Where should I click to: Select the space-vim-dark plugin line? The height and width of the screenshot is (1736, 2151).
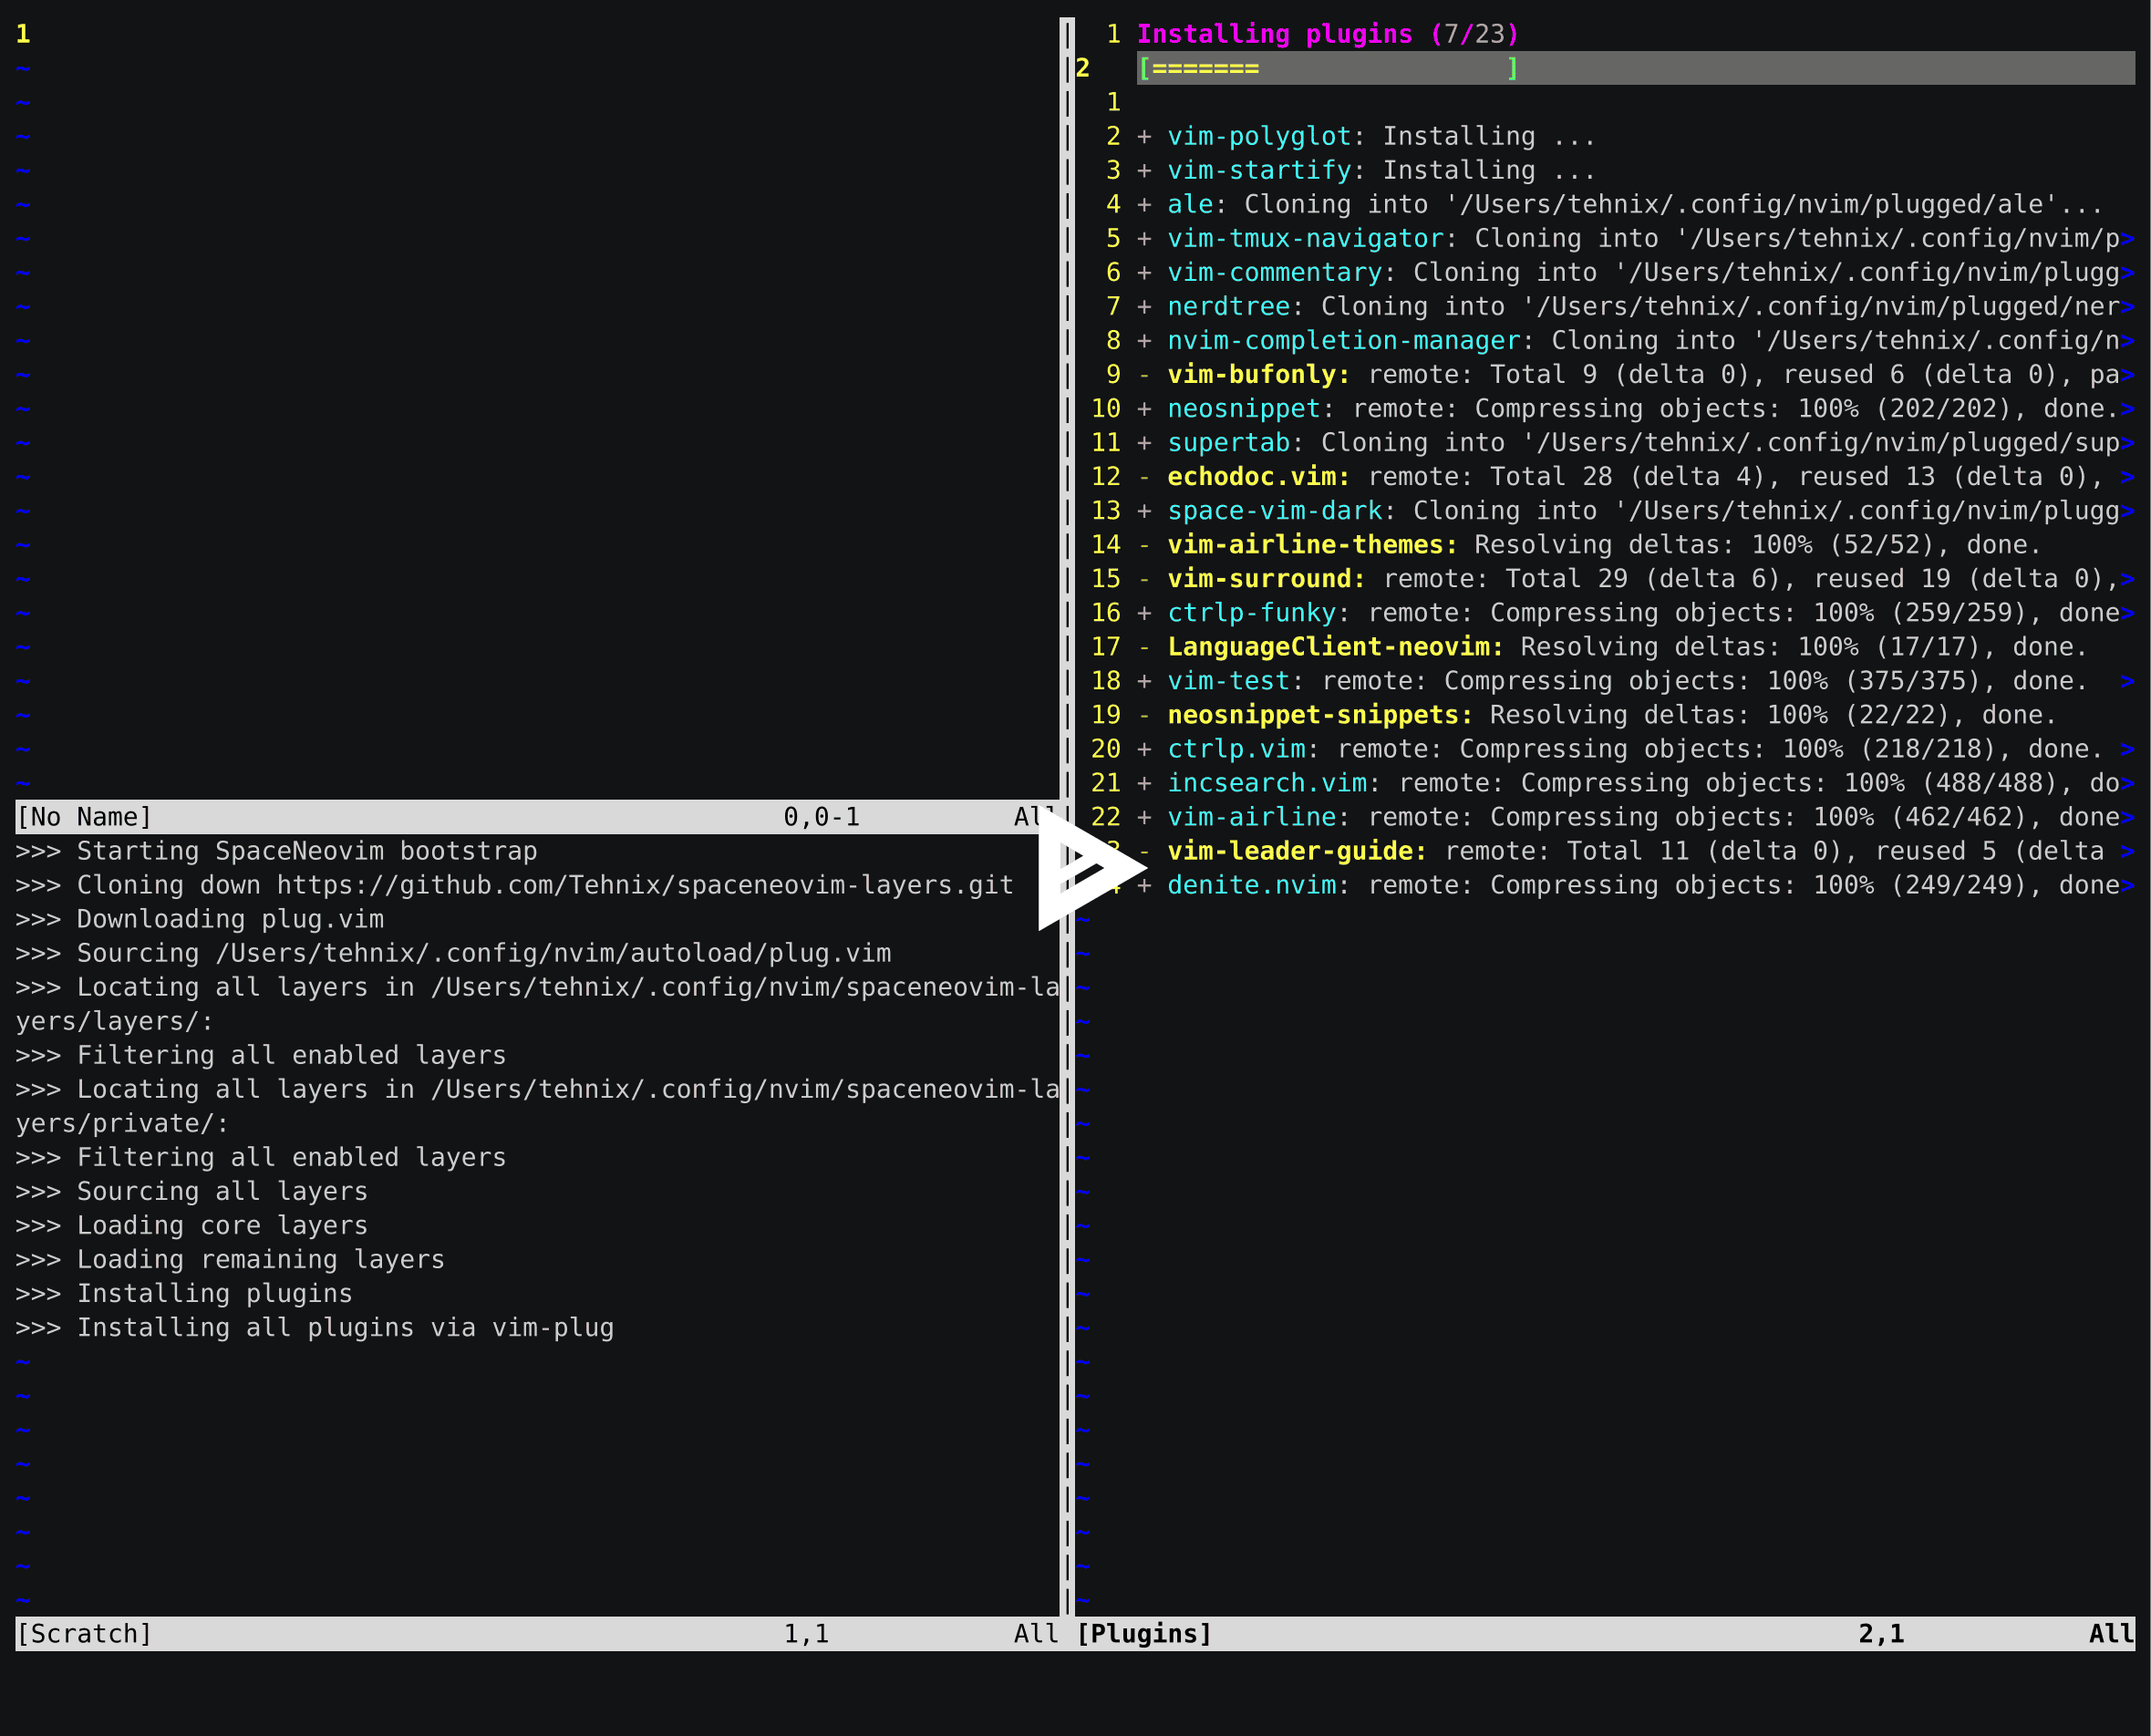pos(1636,510)
